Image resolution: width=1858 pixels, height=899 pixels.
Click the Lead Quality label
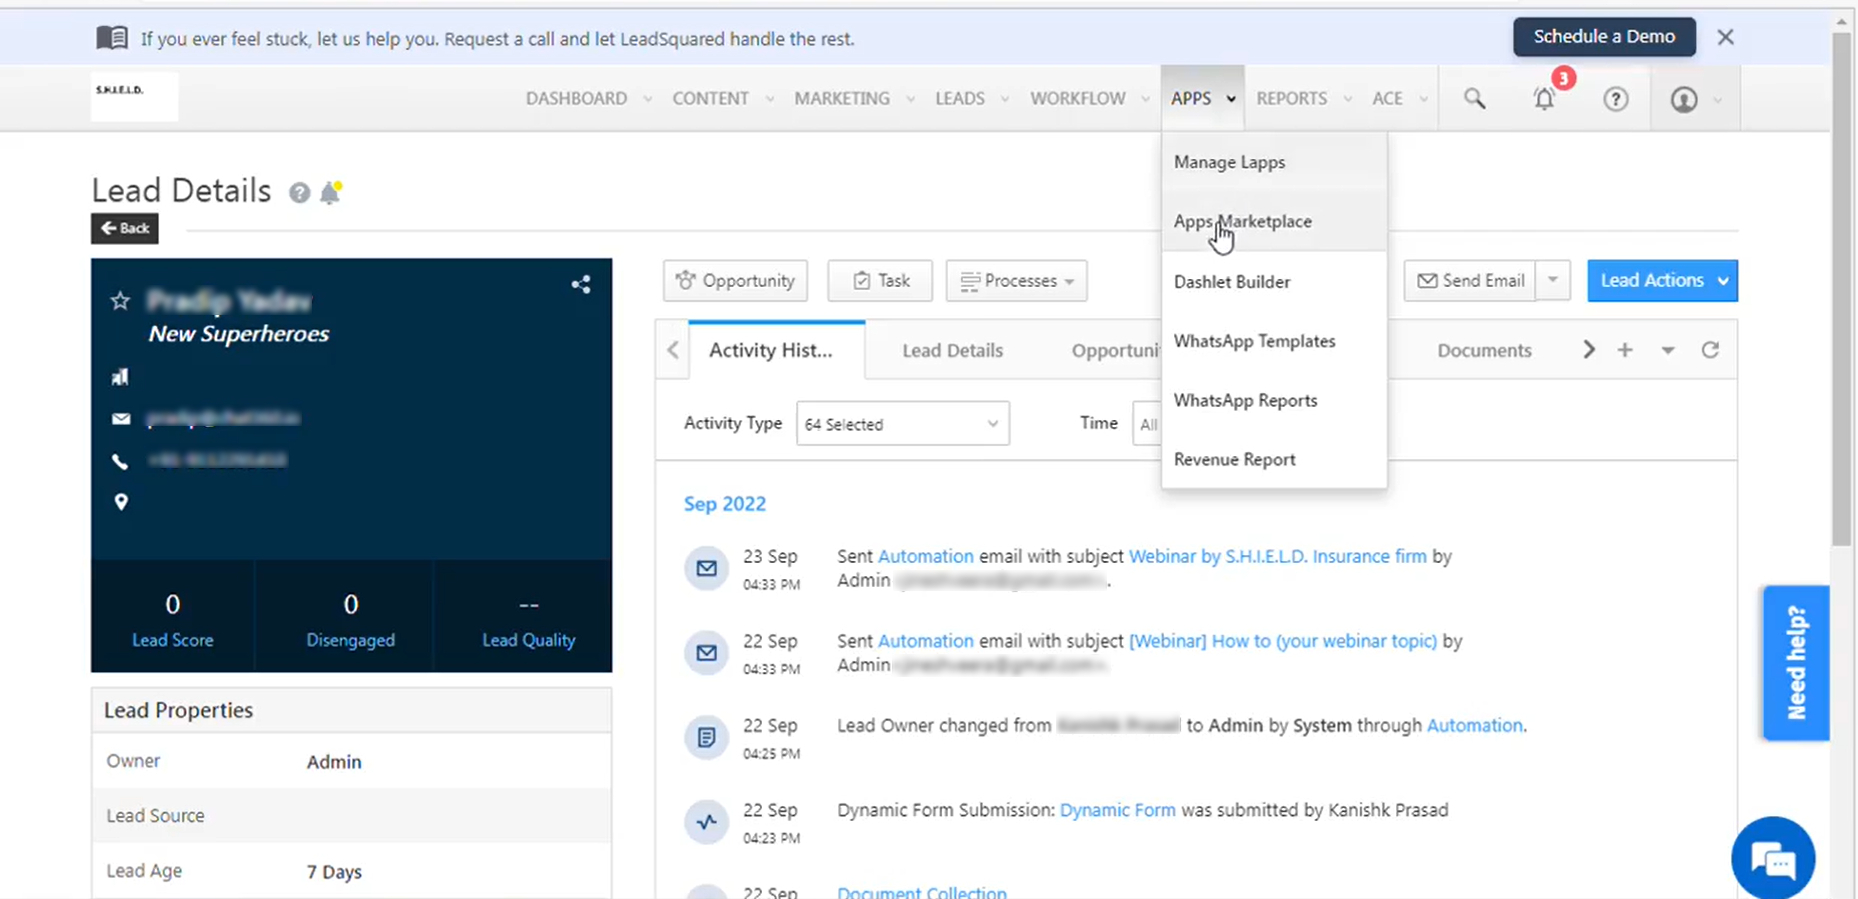pos(528,640)
